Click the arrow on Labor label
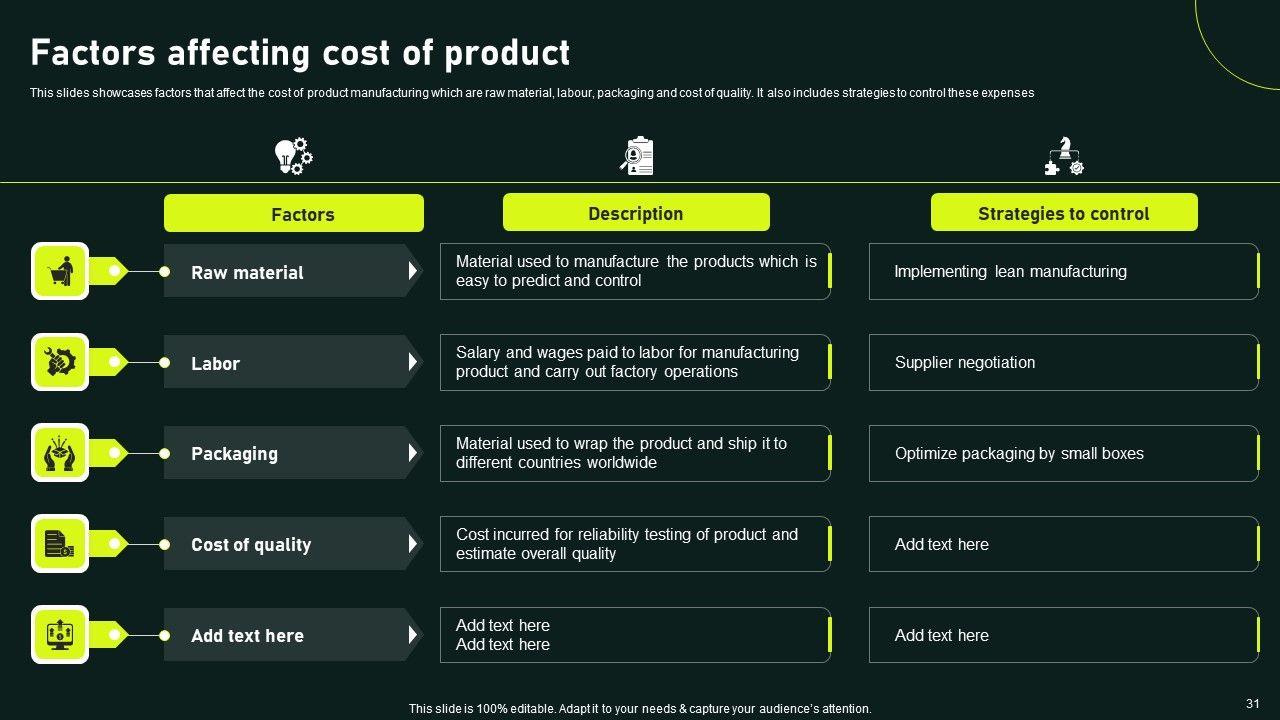The height and width of the screenshot is (720, 1280). pyautogui.click(x=412, y=362)
